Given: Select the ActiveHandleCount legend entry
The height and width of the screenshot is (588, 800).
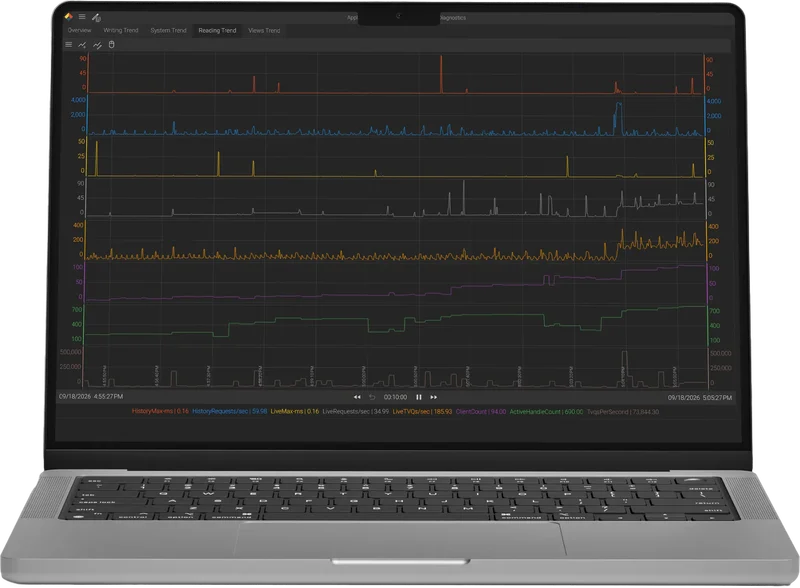Looking at the screenshot, I should click(546, 411).
